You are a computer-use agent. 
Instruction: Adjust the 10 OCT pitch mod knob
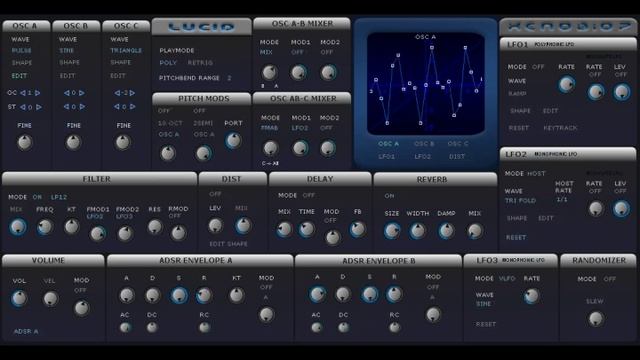168,153
